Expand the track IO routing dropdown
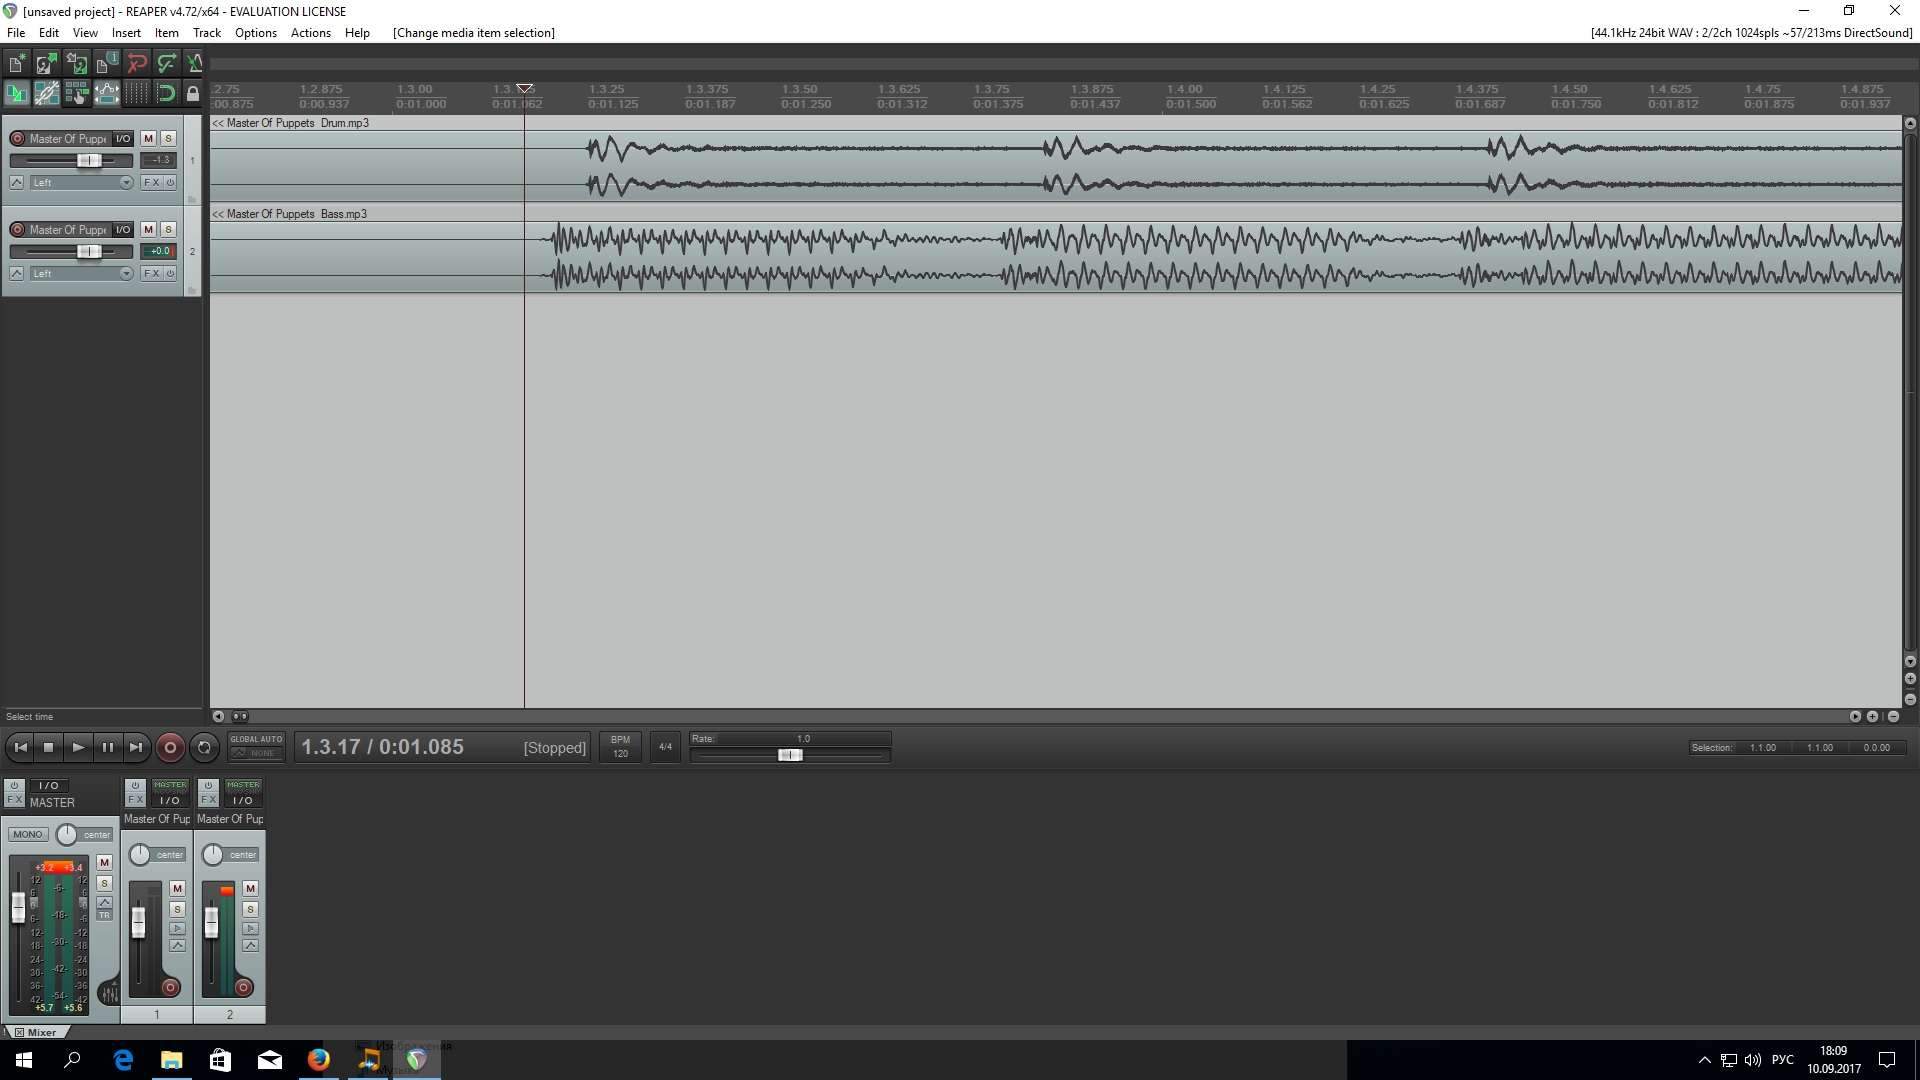Viewport: 1920px width, 1080px height. click(x=124, y=137)
